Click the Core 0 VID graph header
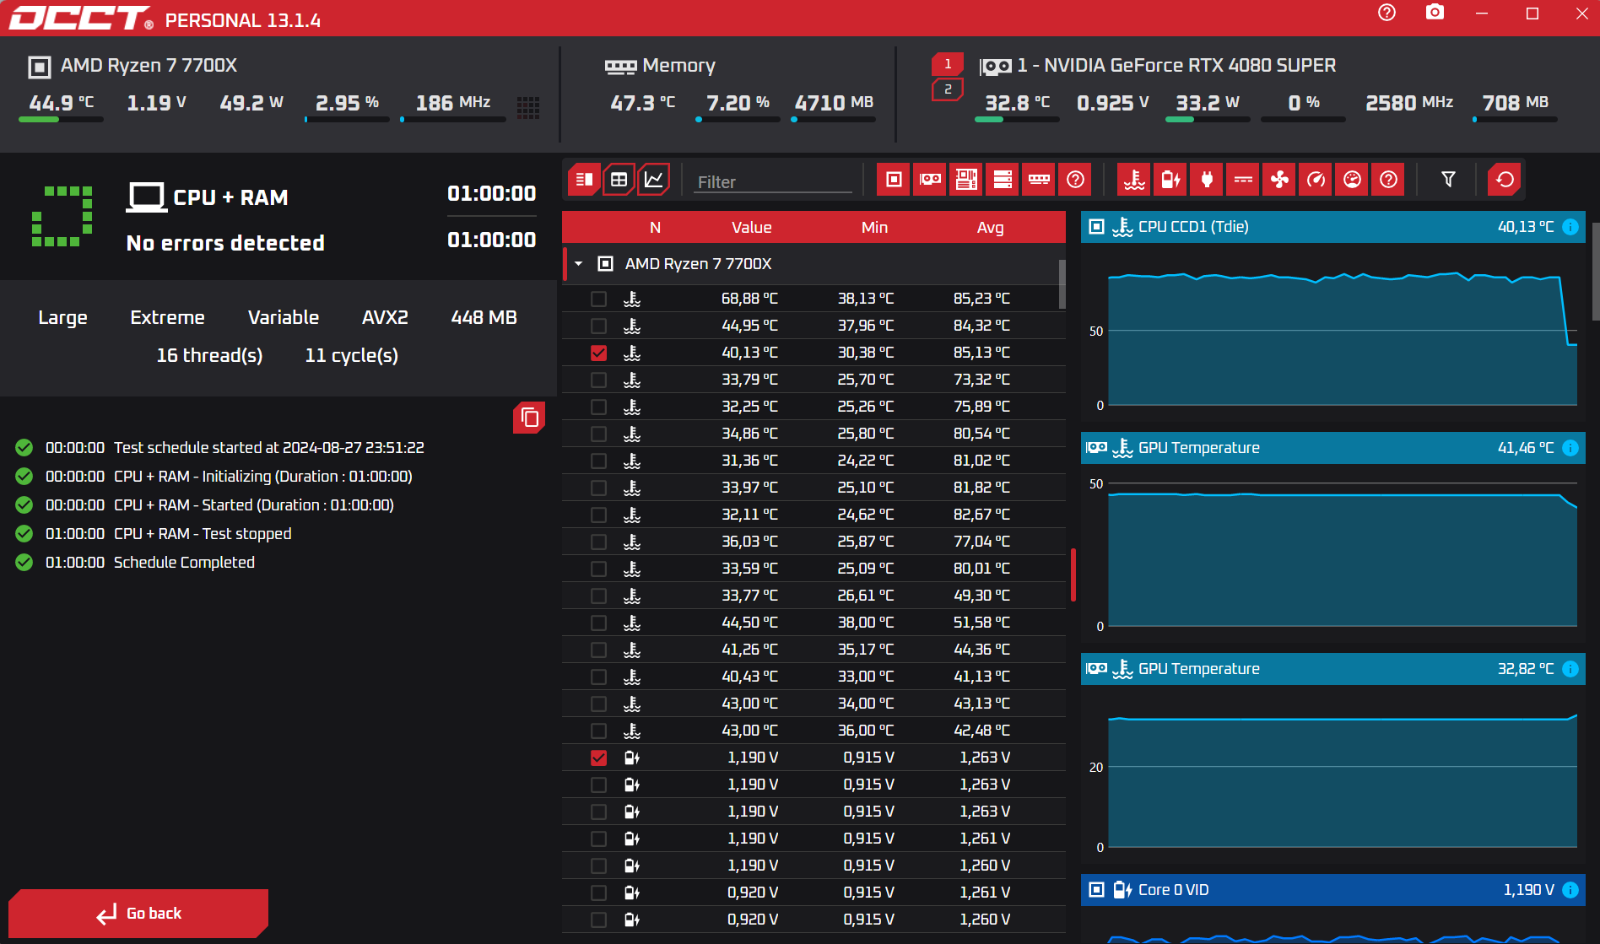The width and height of the screenshot is (1600, 944). (1333, 890)
